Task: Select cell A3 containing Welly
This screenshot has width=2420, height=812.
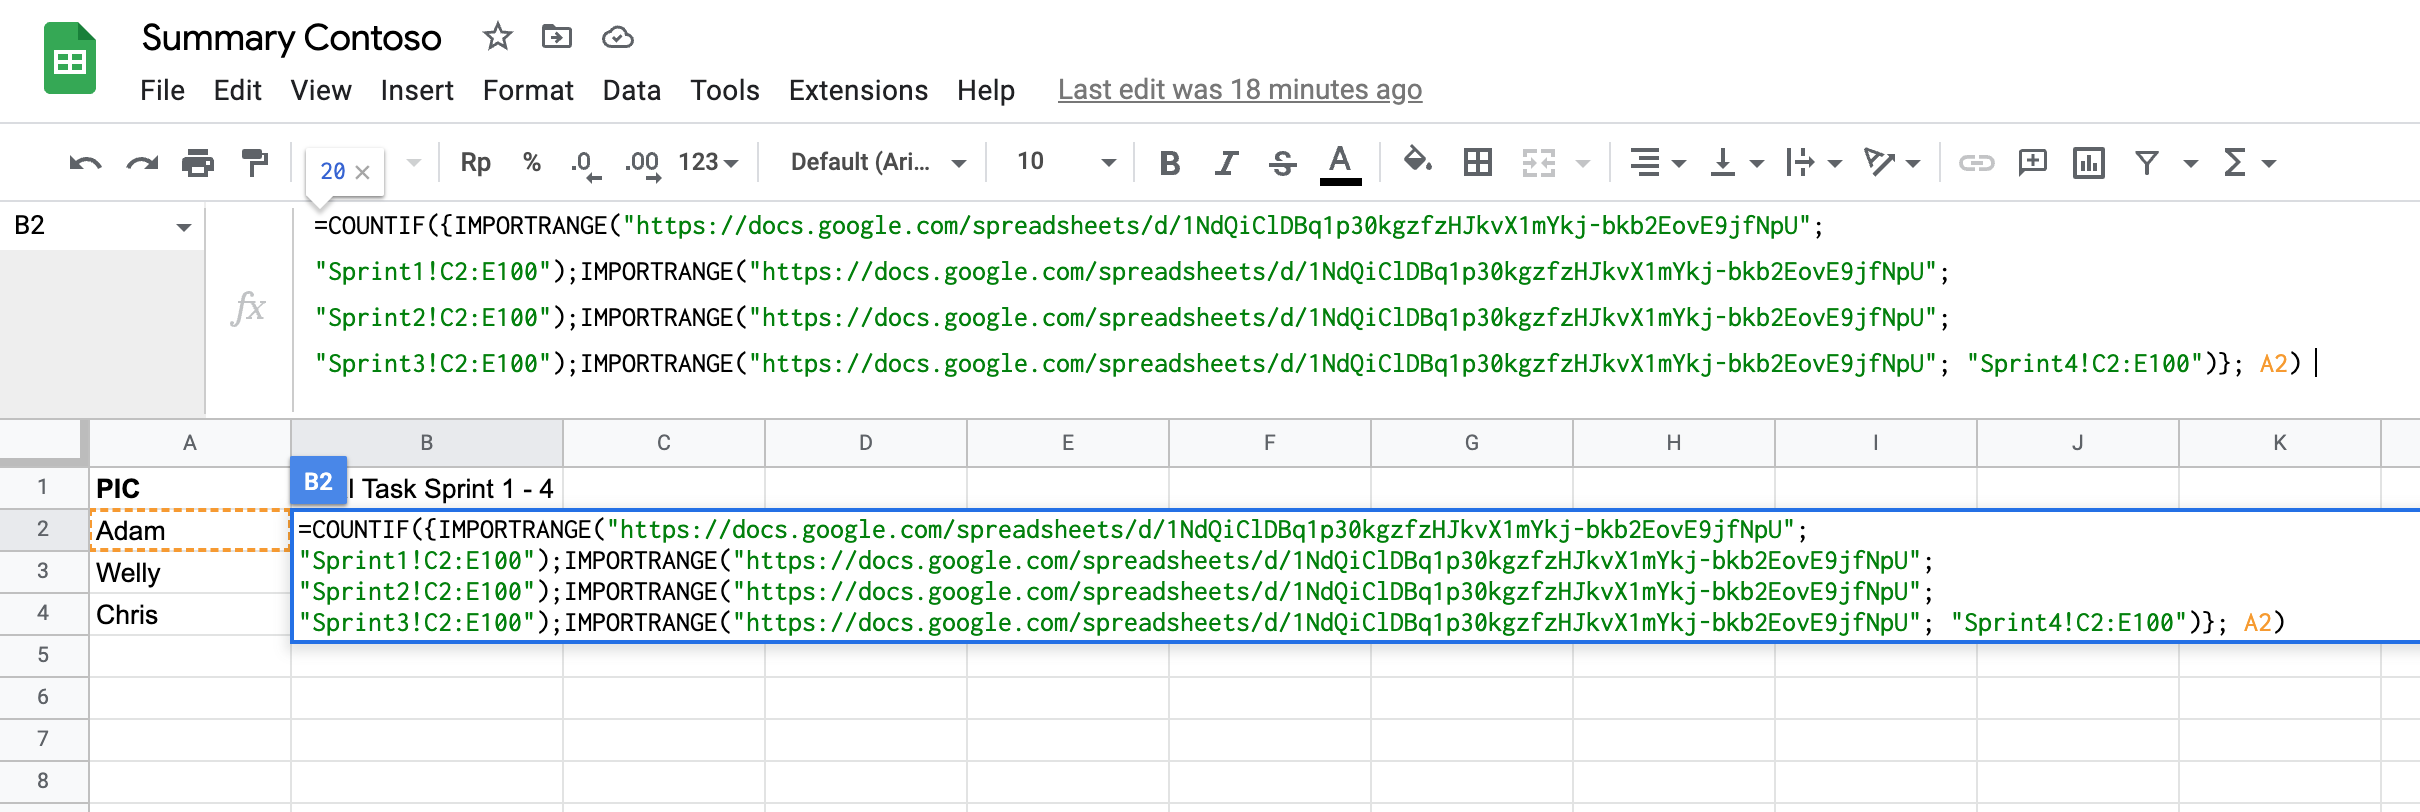Action: click(189, 573)
